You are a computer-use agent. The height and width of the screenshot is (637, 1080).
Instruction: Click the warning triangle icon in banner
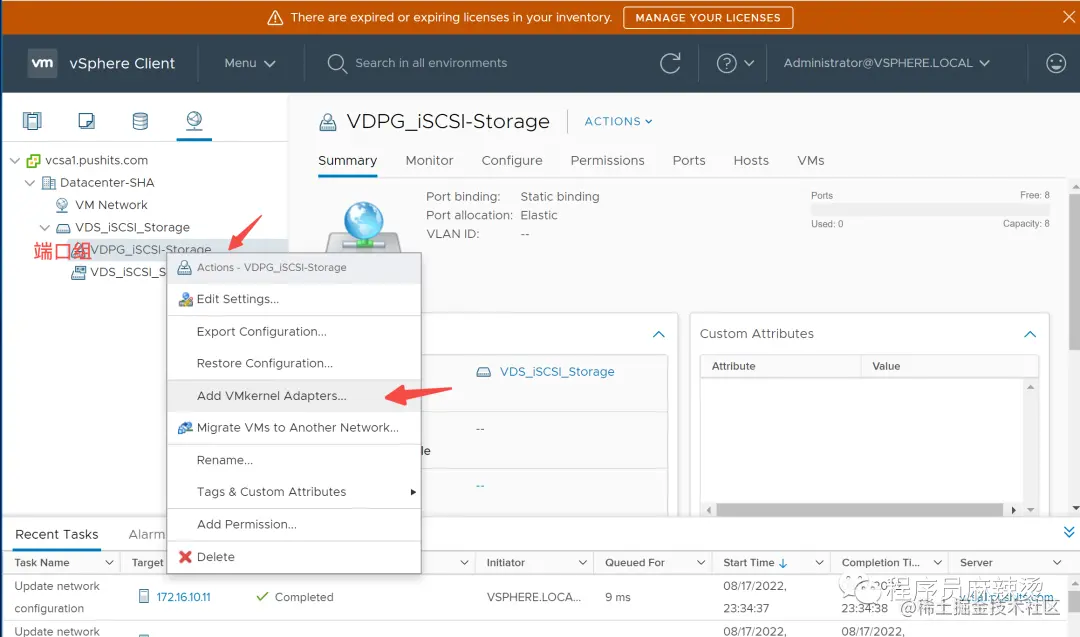[x=275, y=17]
